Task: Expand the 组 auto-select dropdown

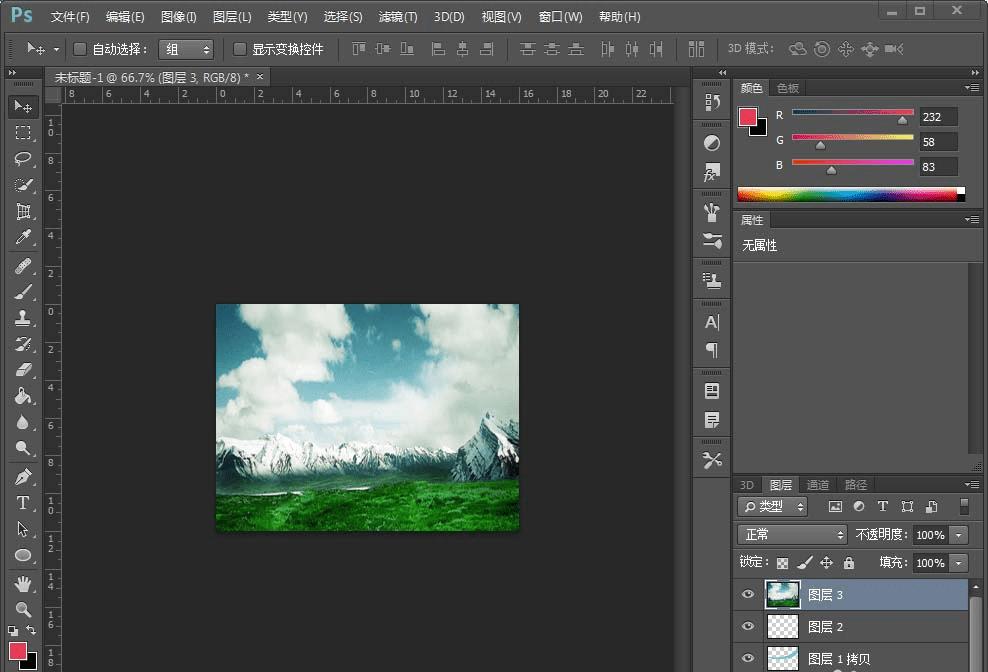Action: [x=186, y=49]
